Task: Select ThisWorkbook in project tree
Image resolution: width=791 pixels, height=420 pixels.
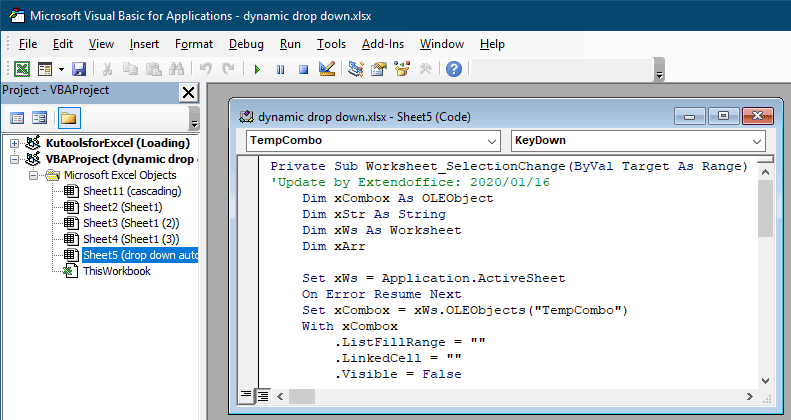Action: tap(116, 271)
